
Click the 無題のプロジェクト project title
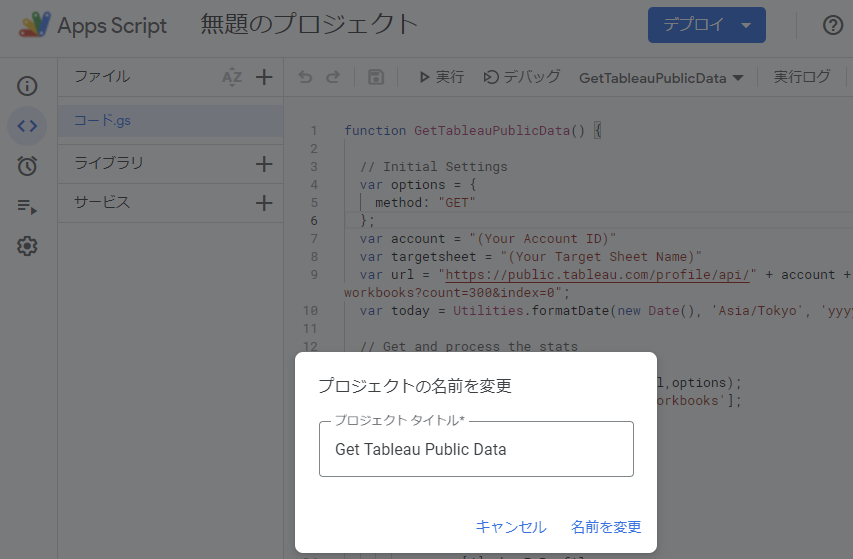(x=309, y=24)
